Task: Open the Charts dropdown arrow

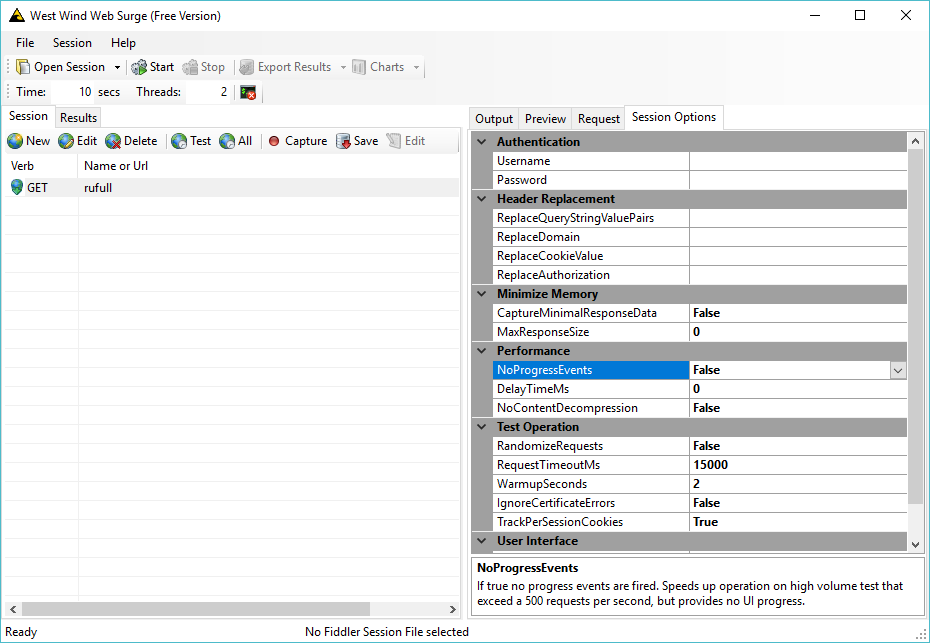Action: 416,67
